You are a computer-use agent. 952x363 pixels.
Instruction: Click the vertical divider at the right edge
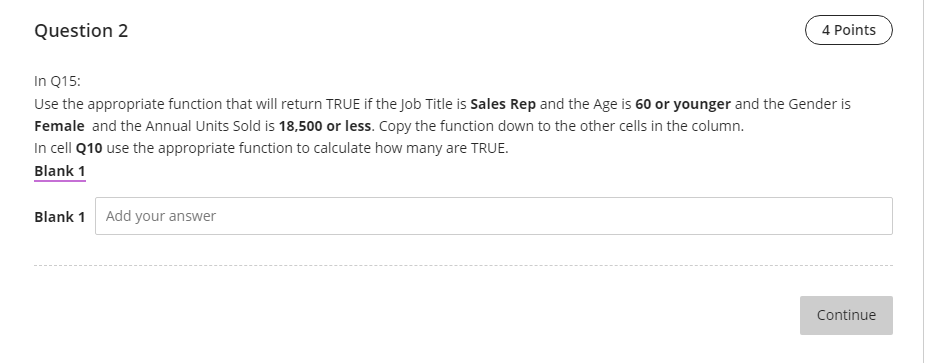click(923, 182)
